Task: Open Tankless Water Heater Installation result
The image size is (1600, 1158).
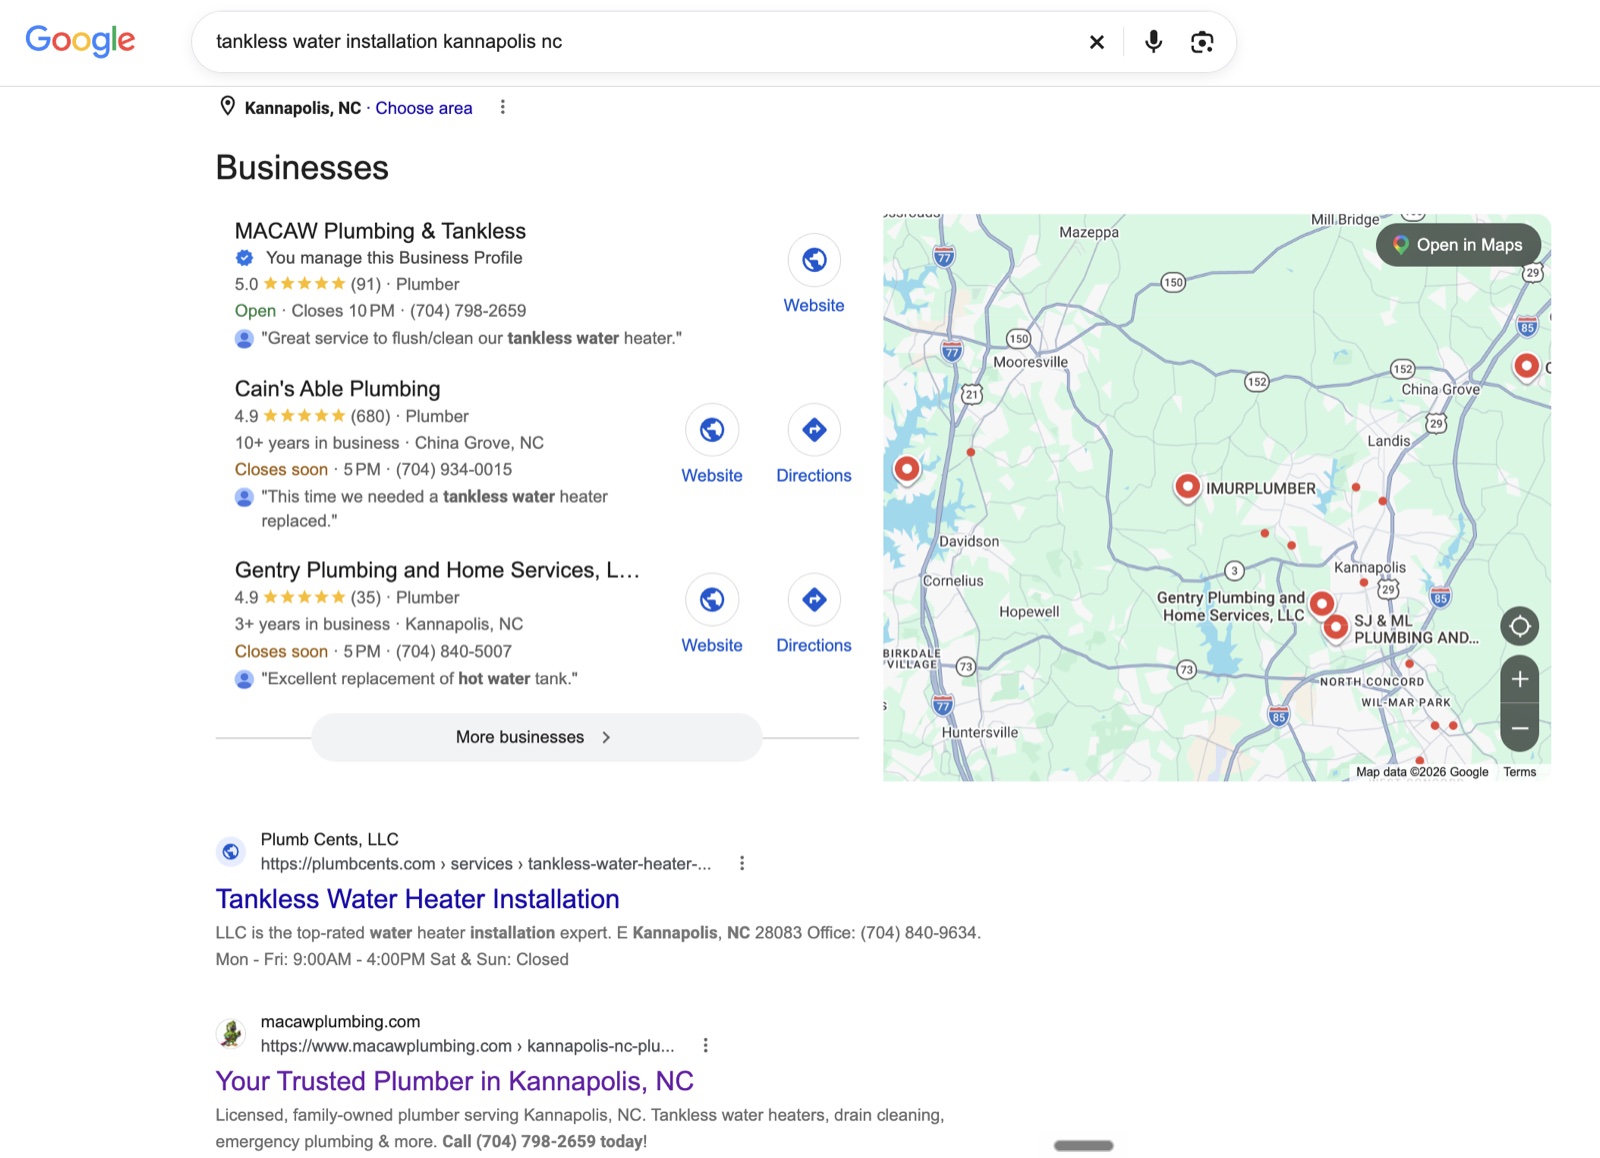Action: [x=418, y=899]
